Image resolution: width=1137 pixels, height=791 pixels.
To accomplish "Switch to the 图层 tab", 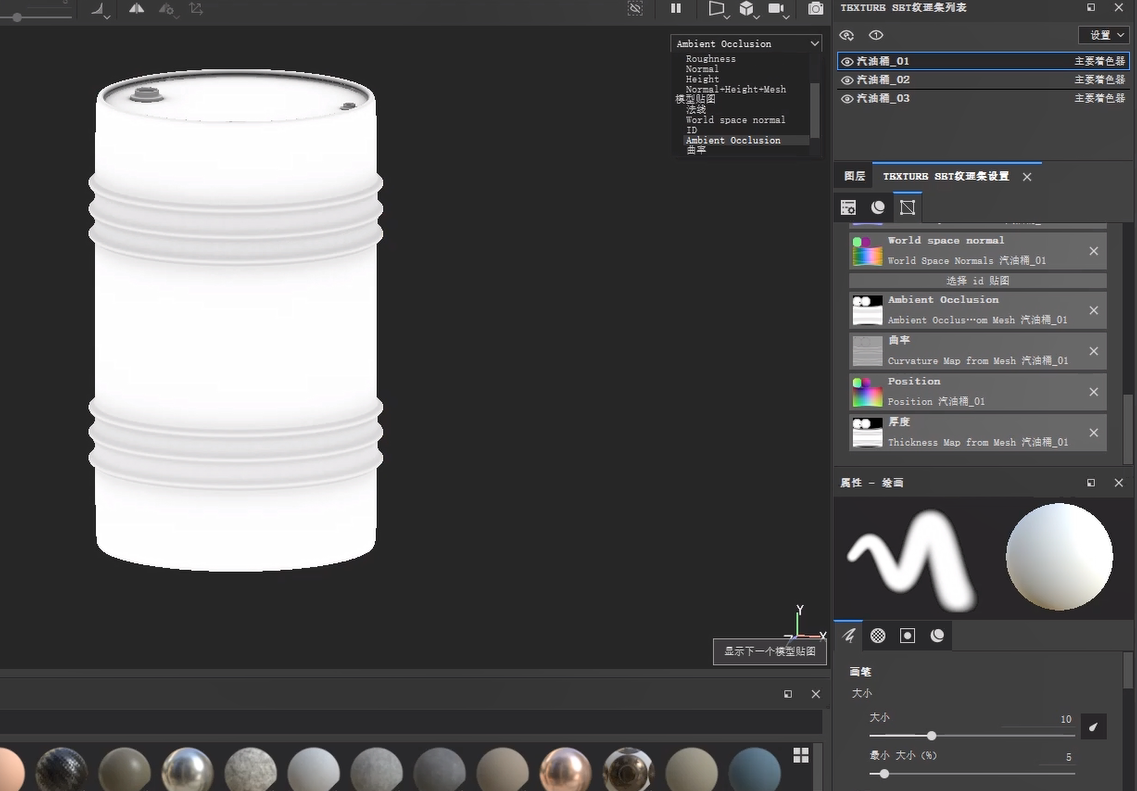I will (x=854, y=176).
